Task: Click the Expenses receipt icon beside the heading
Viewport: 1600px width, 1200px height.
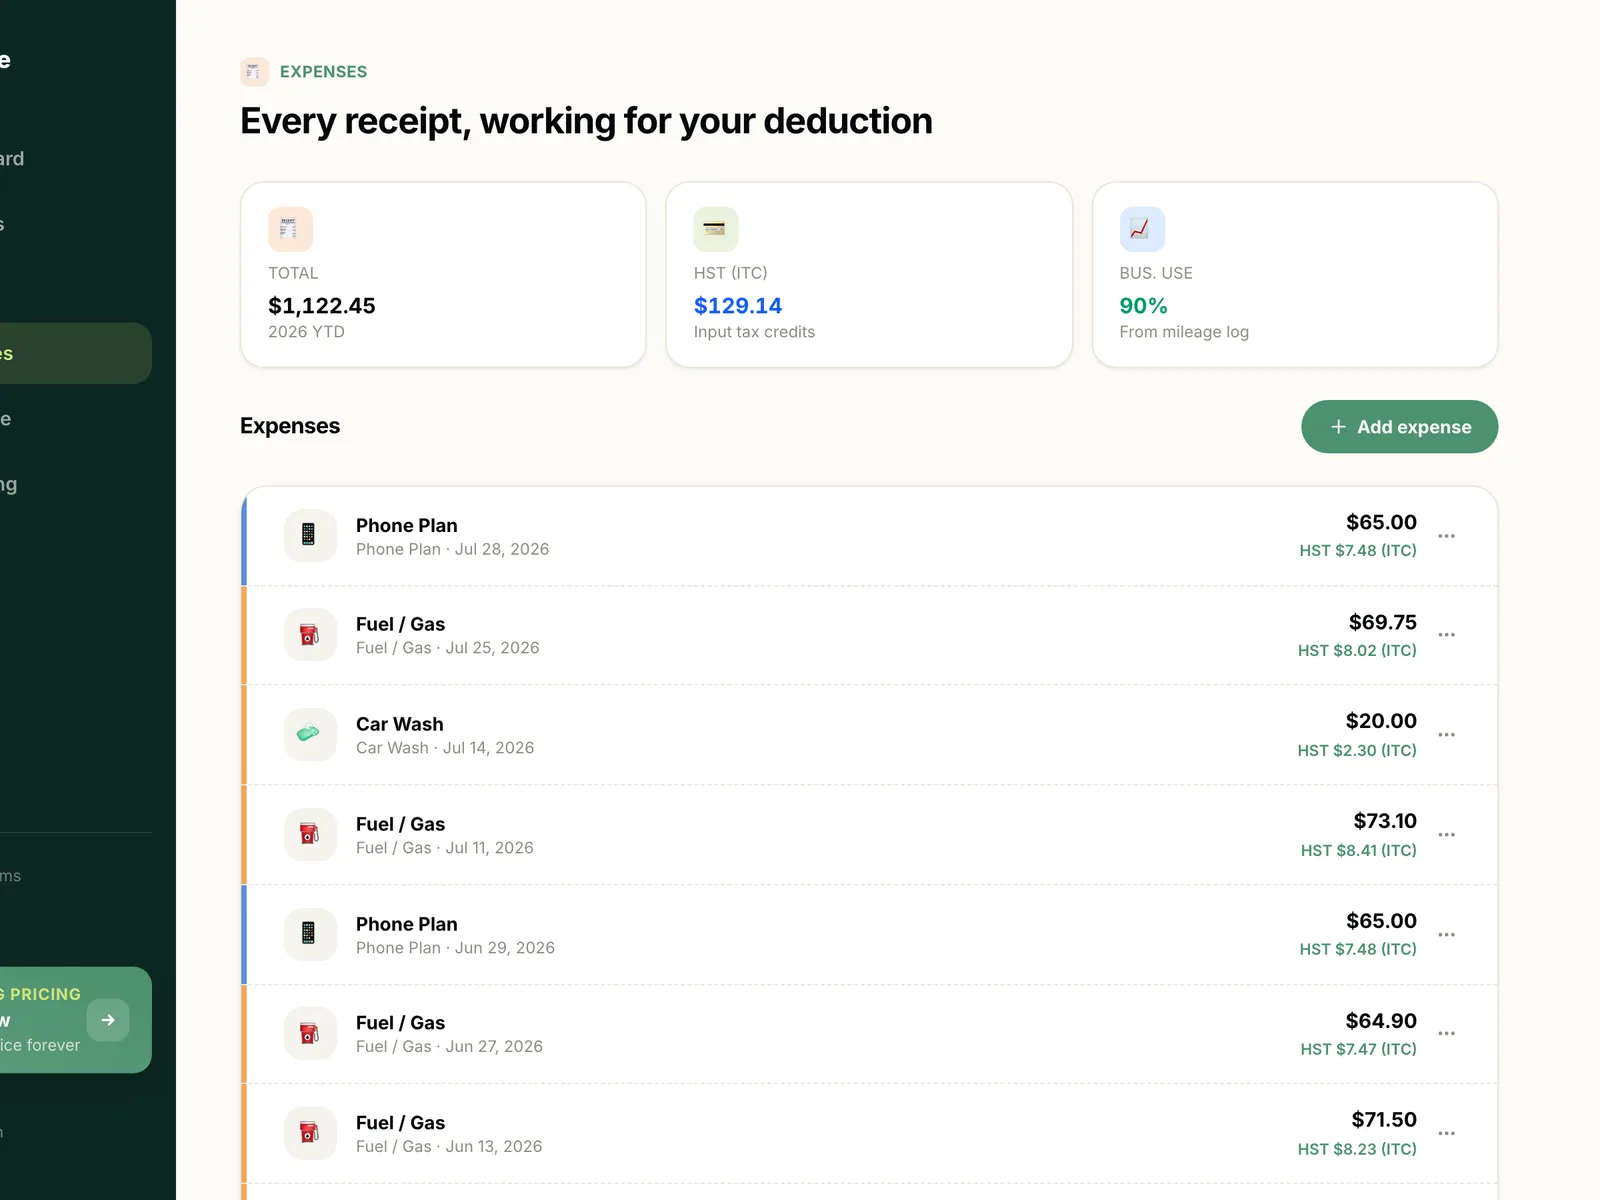Action: 254,72
